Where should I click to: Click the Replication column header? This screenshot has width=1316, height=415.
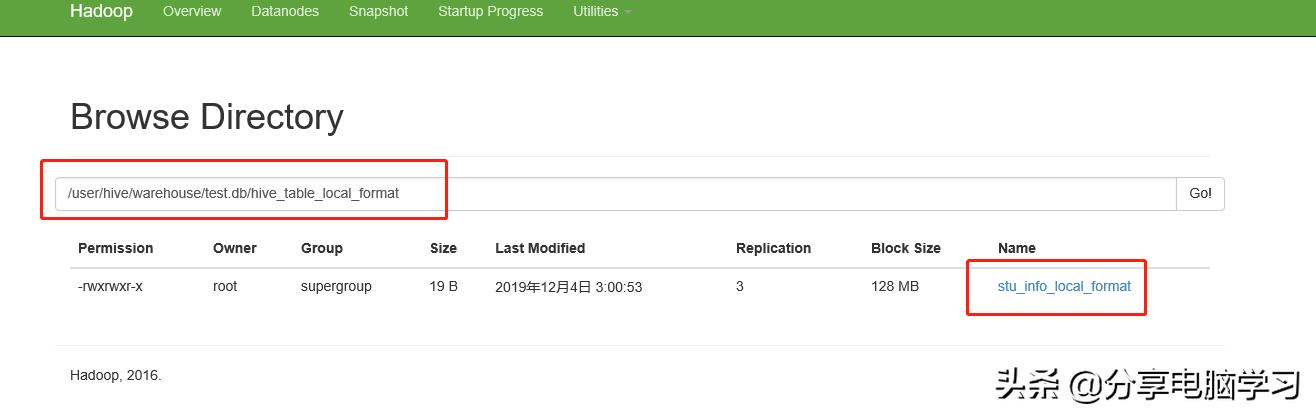click(x=773, y=248)
